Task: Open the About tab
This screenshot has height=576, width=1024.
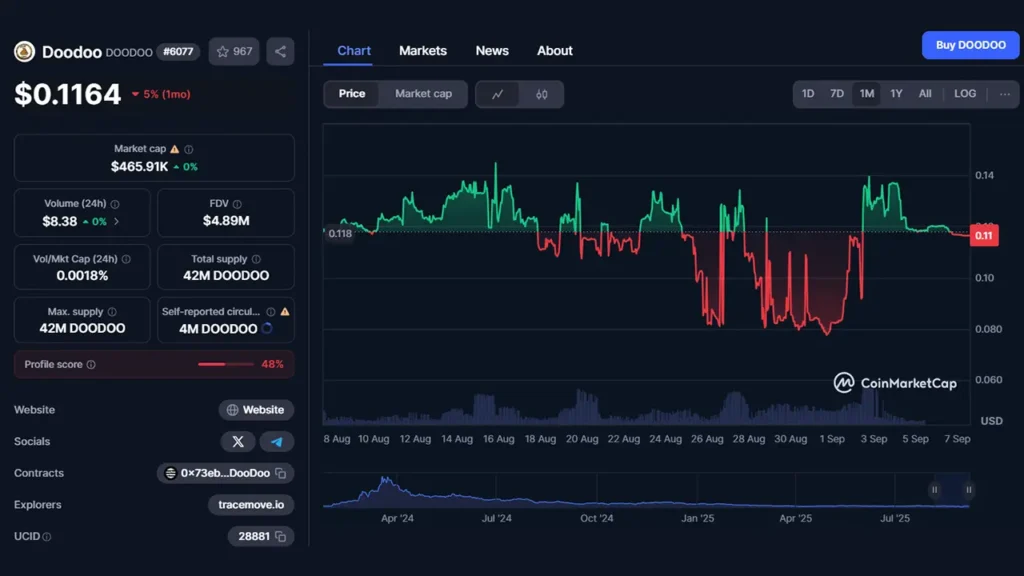Action: [x=554, y=51]
